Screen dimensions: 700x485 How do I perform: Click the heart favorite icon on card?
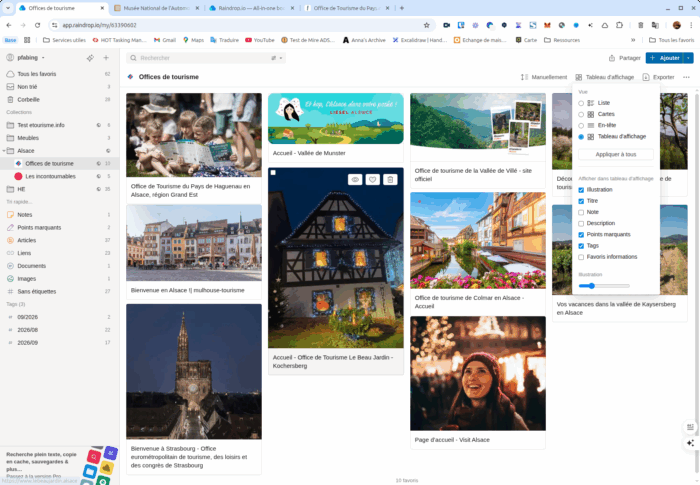point(372,179)
